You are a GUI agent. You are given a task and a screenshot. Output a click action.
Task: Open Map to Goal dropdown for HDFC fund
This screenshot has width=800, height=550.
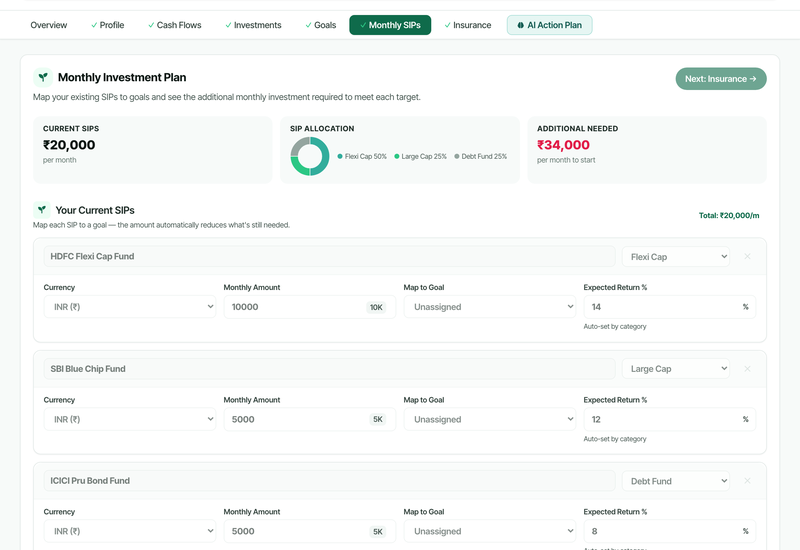coord(490,307)
